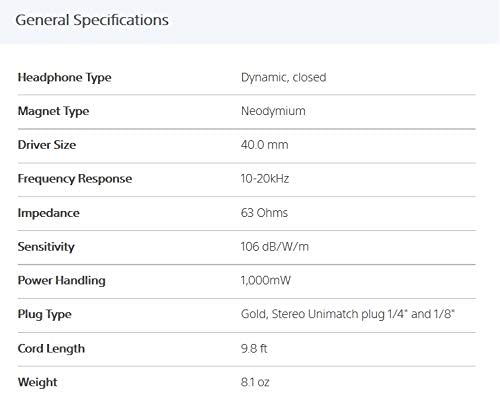500x394 pixels.
Task: Select the Impedance label
Action: tap(49, 213)
